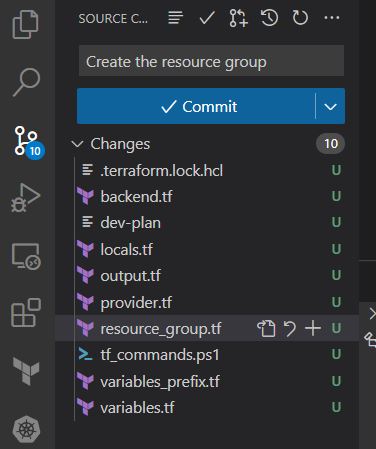Open the Kubernetes sidebar icon
The width and height of the screenshot is (376, 449).
coord(26,429)
